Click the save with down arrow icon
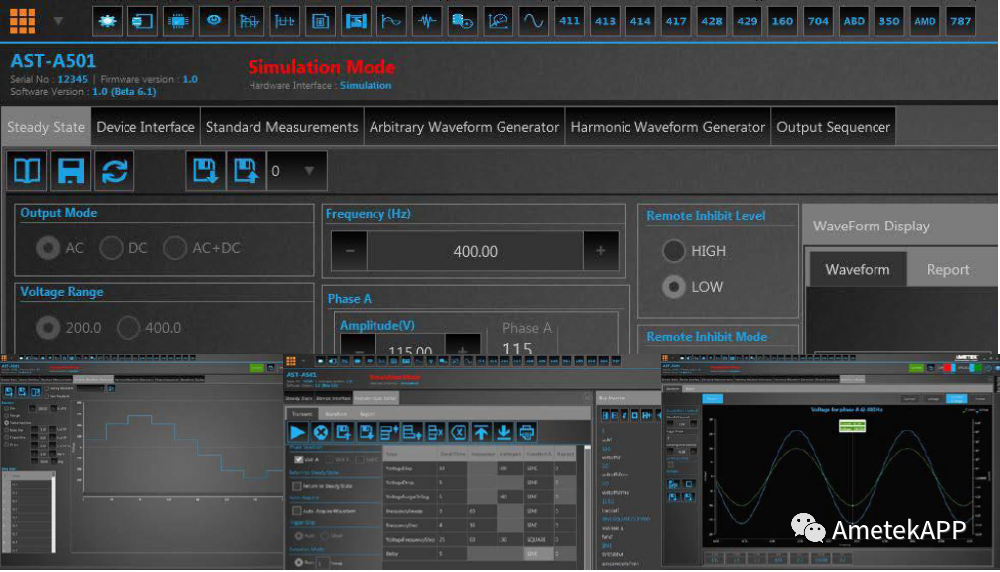Screen dimensions: 1000x572 [x=205, y=171]
